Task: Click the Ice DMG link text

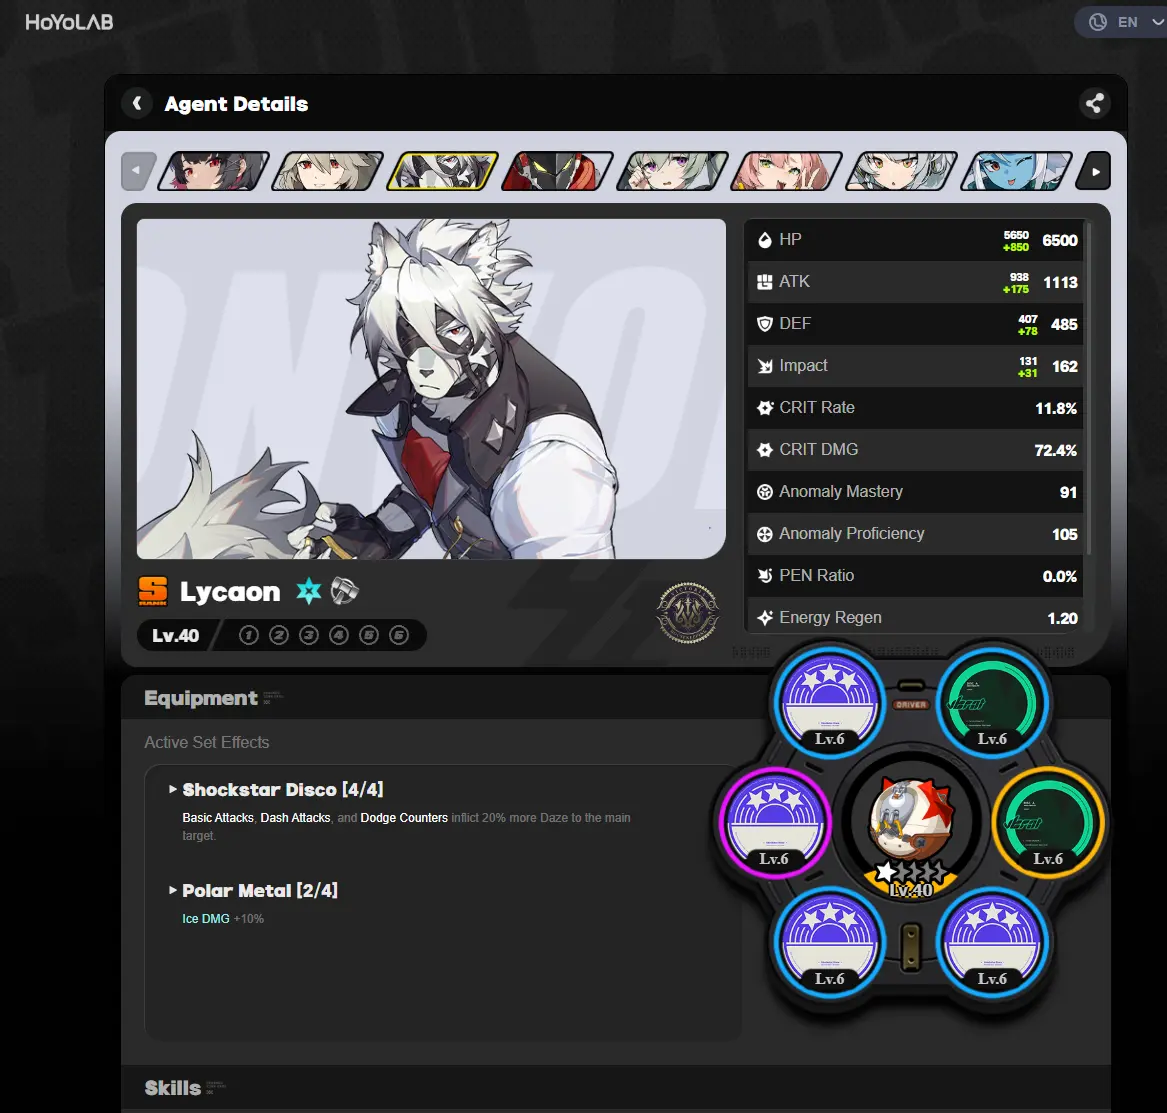Action: tap(206, 919)
